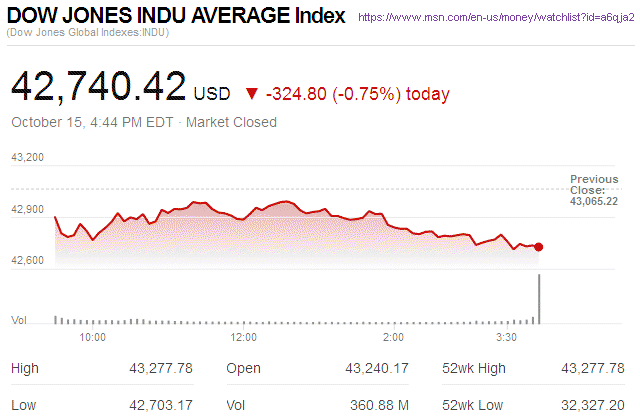The image size is (640, 420).
Task: Open the msn.com watchlist URL link
Action: (495, 18)
